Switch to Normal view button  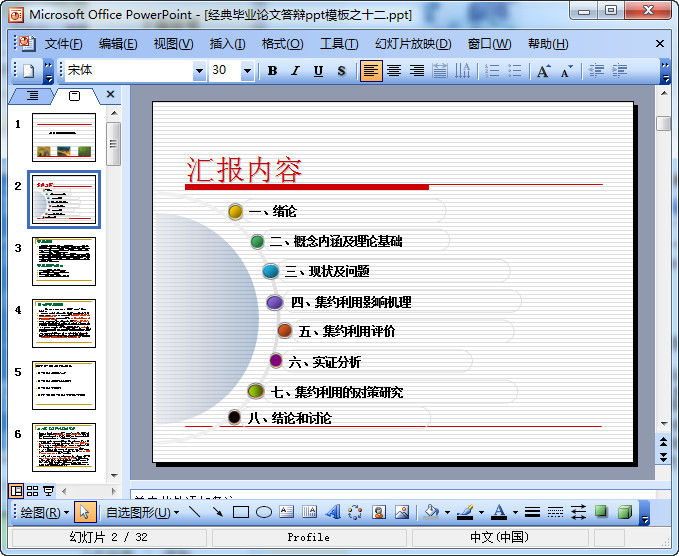pos(16,491)
